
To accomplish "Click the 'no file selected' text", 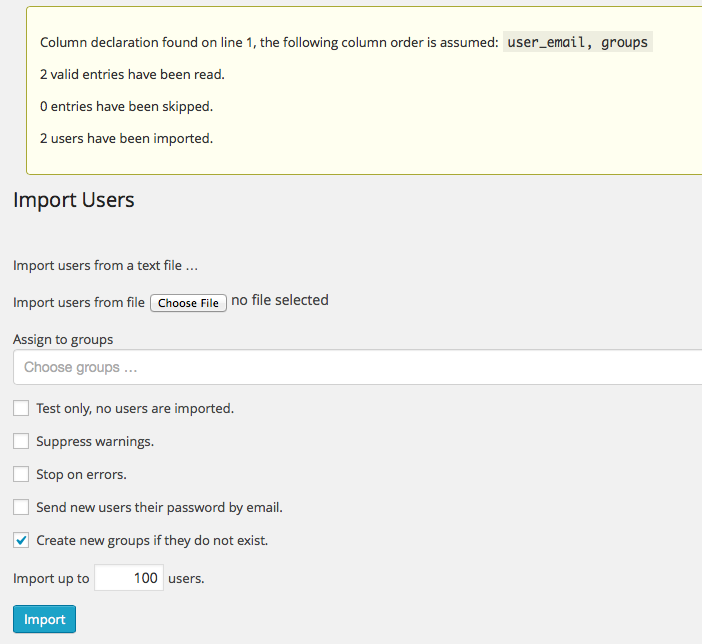I will (x=280, y=300).
